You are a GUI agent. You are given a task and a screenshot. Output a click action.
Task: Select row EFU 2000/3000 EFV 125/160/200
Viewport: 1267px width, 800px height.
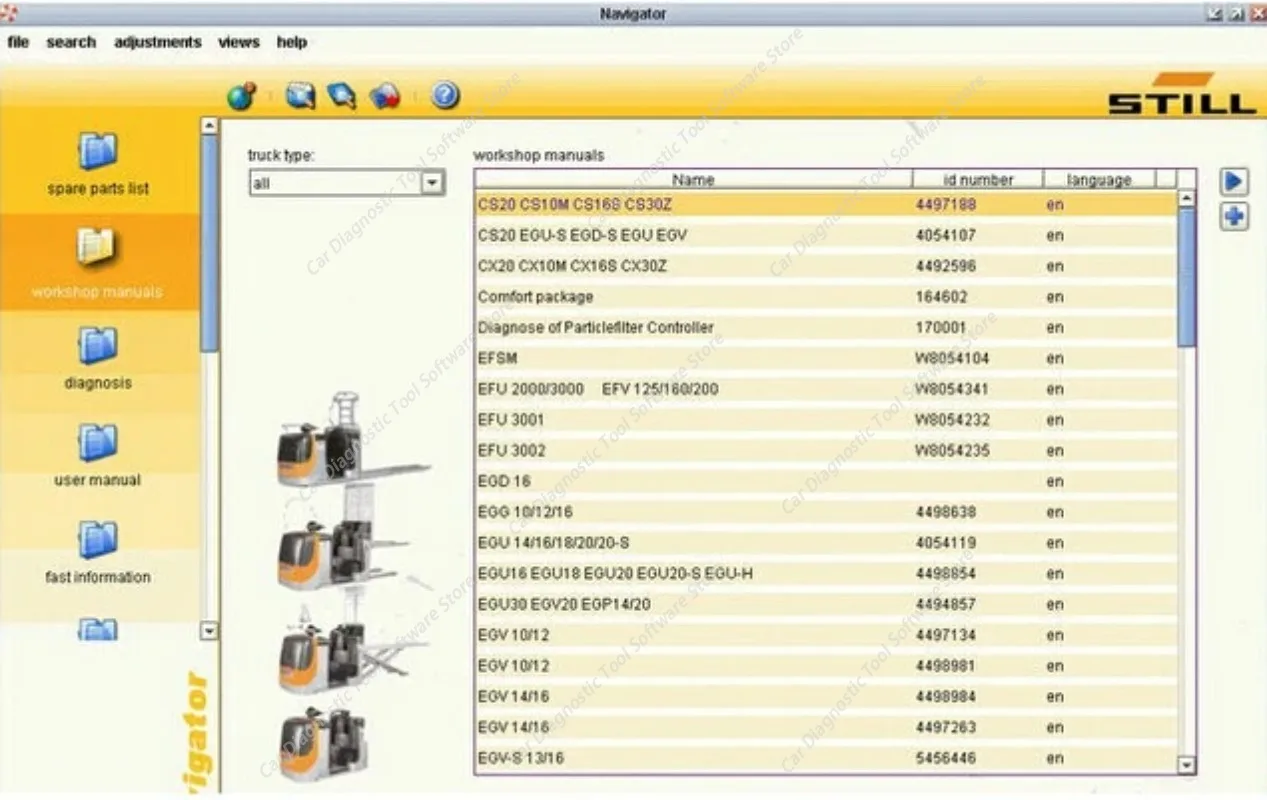point(826,389)
